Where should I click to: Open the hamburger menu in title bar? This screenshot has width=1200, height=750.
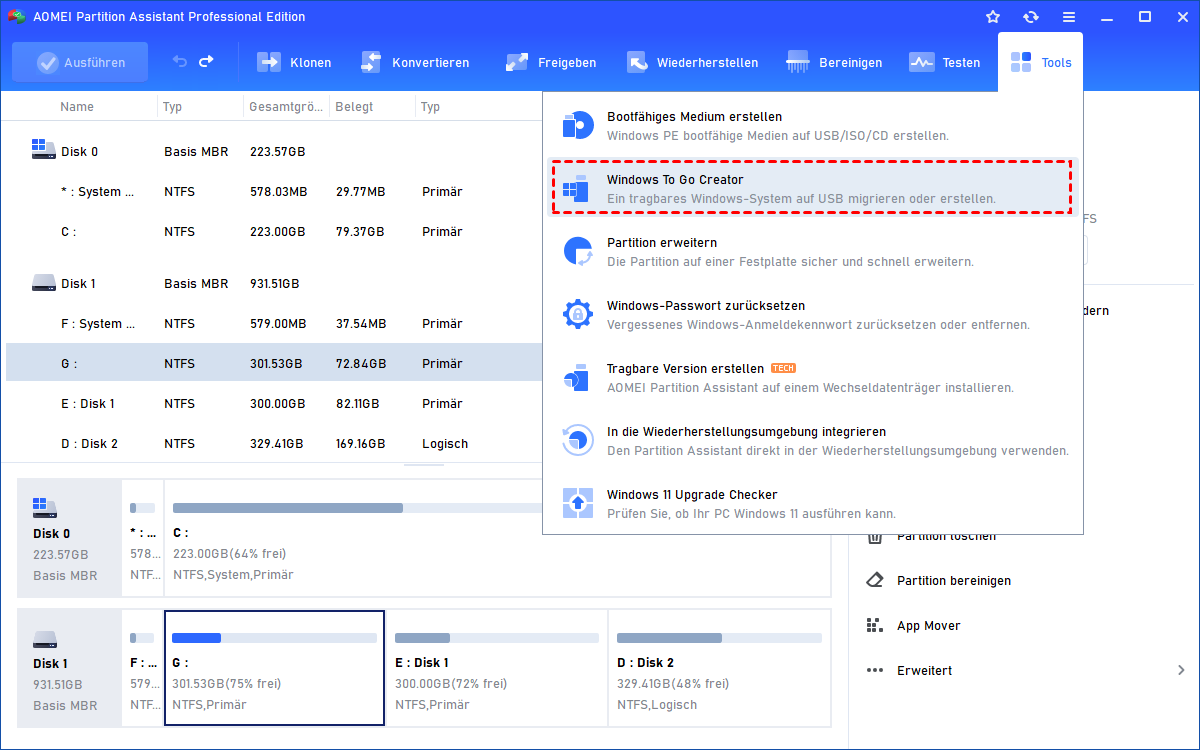click(1069, 17)
